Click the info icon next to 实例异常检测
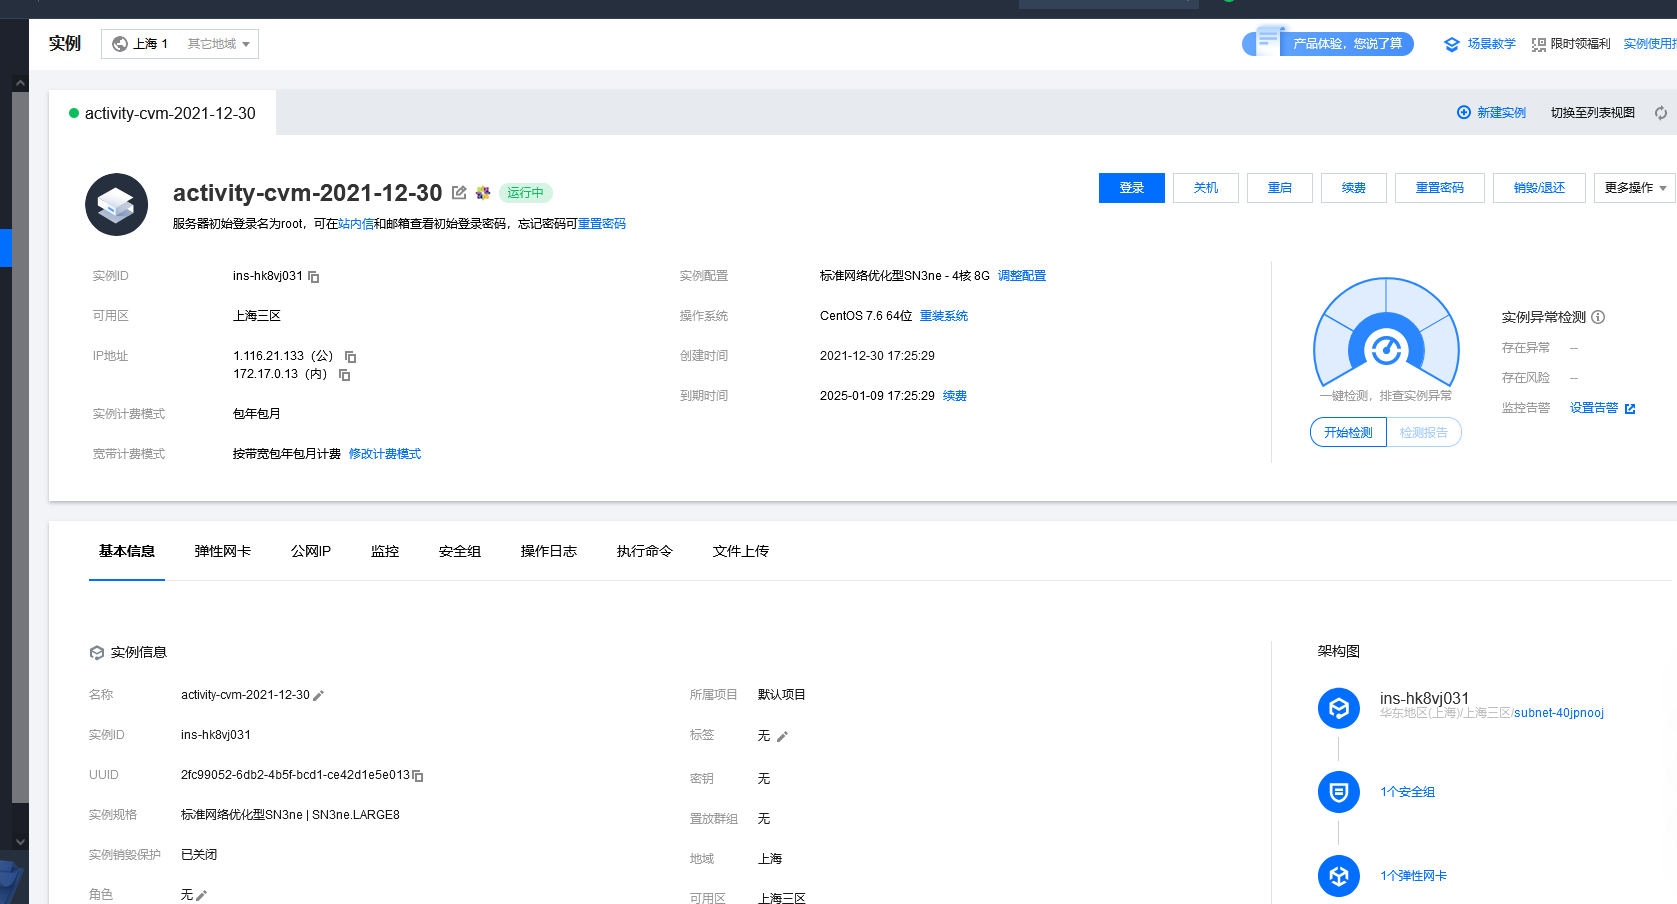This screenshot has width=1677, height=904. click(1598, 317)
